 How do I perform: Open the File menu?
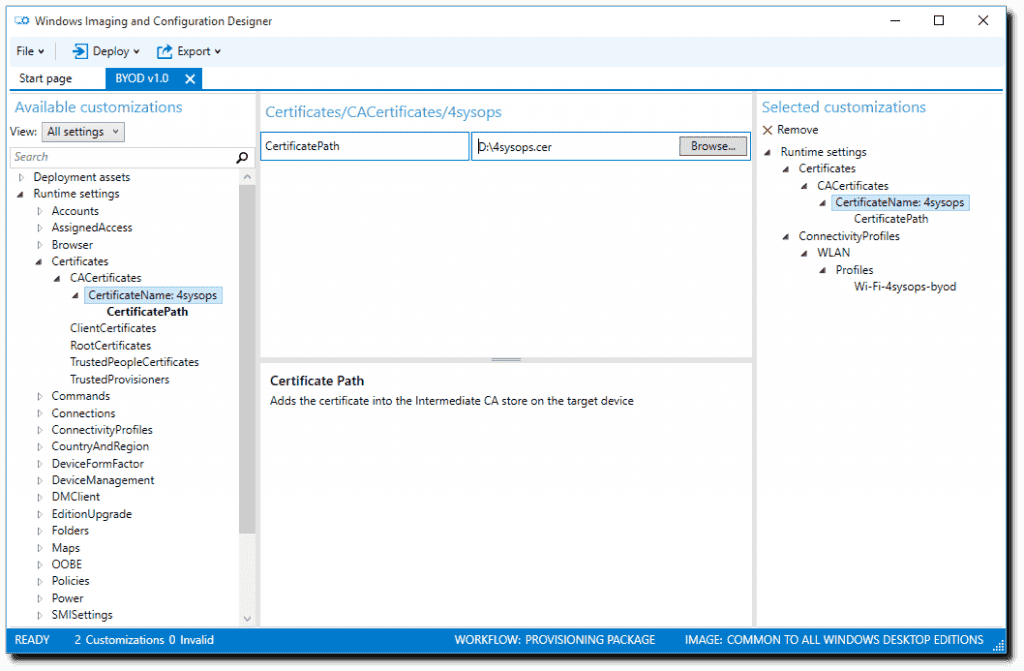click(x=30, y=51)
